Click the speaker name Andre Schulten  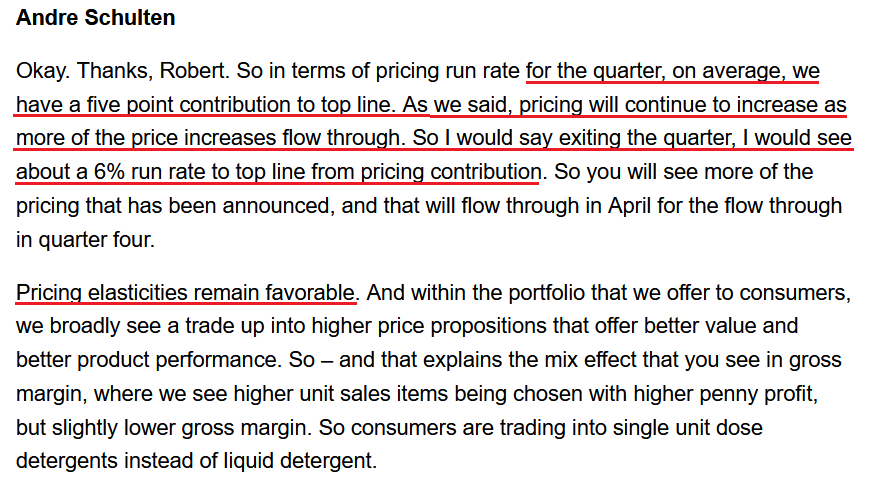[95, 18]
